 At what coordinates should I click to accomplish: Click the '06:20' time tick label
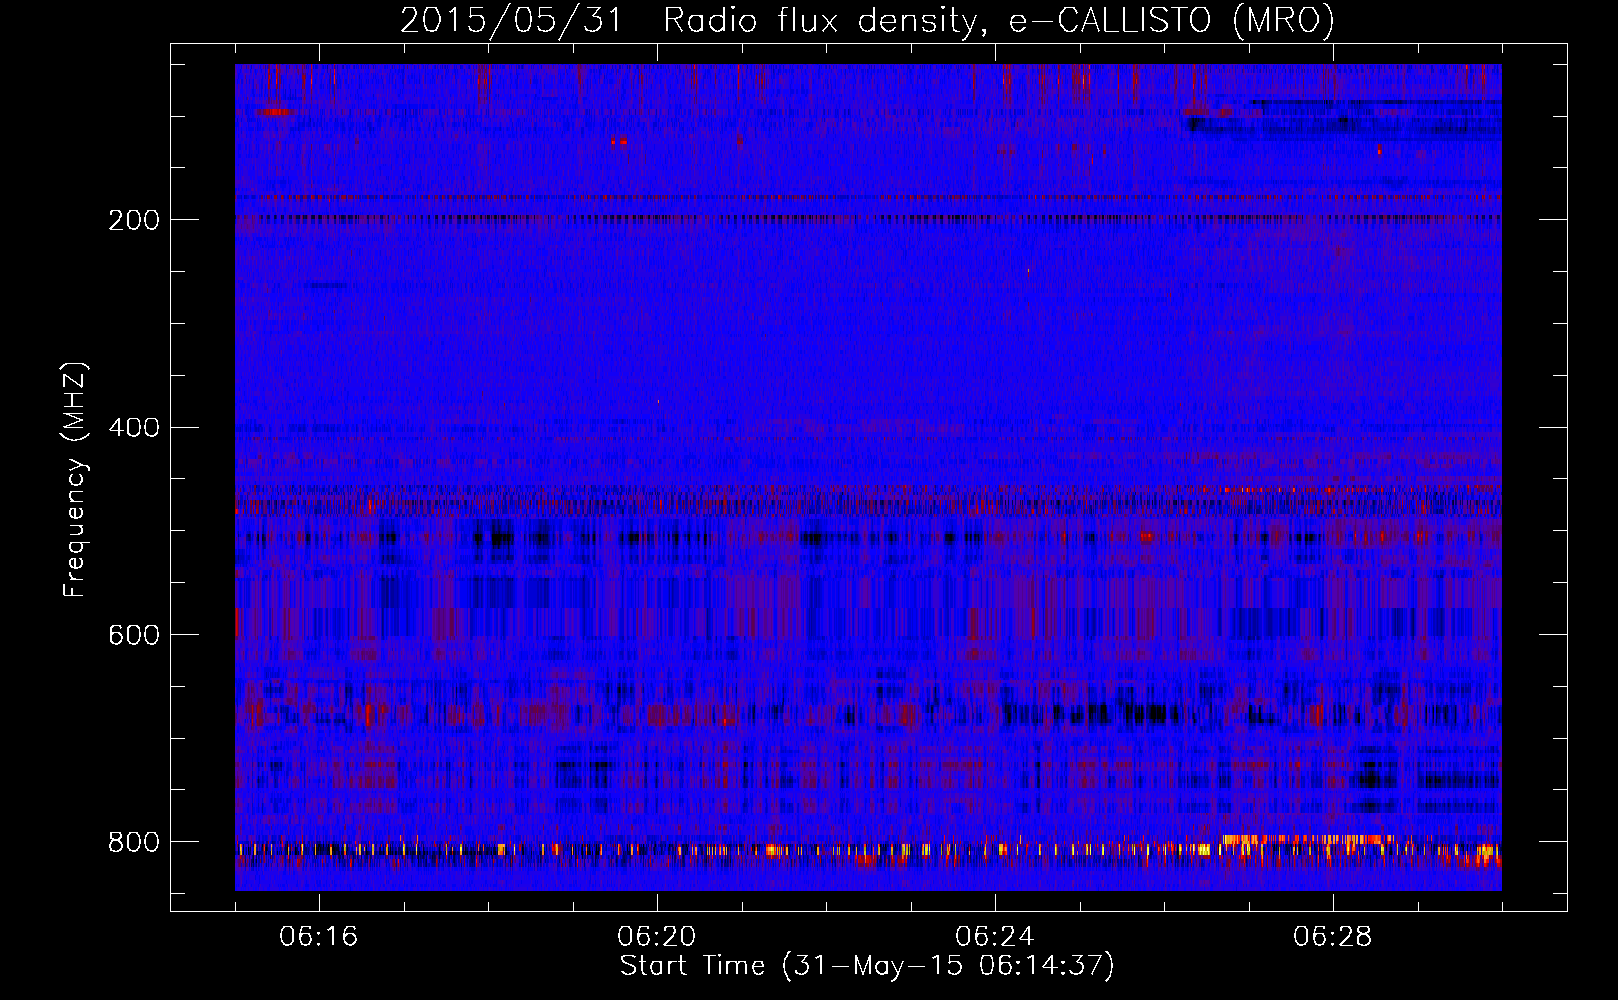(x=657, y=937)
